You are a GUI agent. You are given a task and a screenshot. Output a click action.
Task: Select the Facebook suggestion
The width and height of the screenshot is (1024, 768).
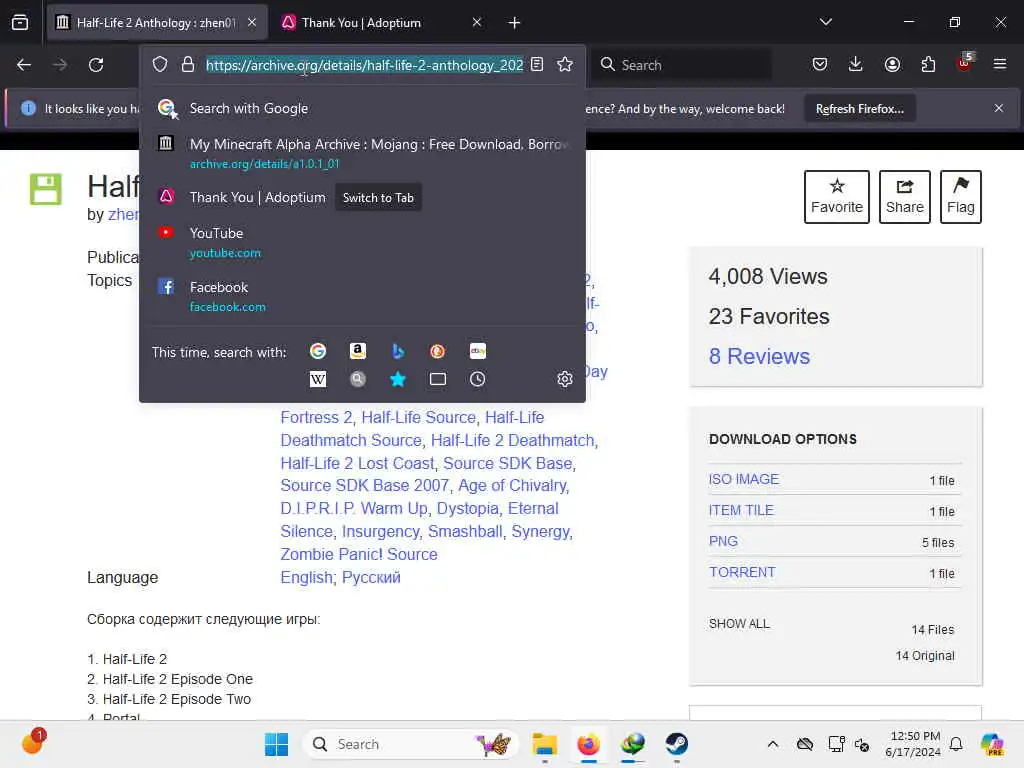coord(362,296)
